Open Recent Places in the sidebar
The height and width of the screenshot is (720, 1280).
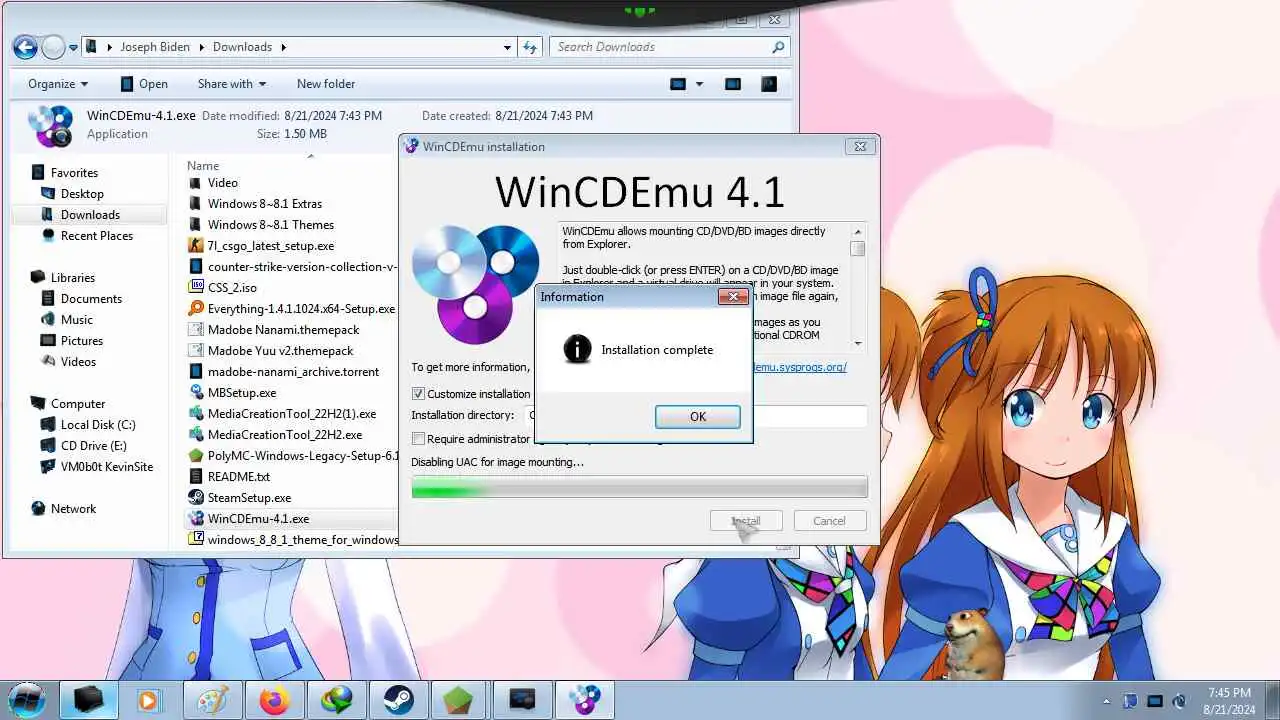tap(97, 236)
